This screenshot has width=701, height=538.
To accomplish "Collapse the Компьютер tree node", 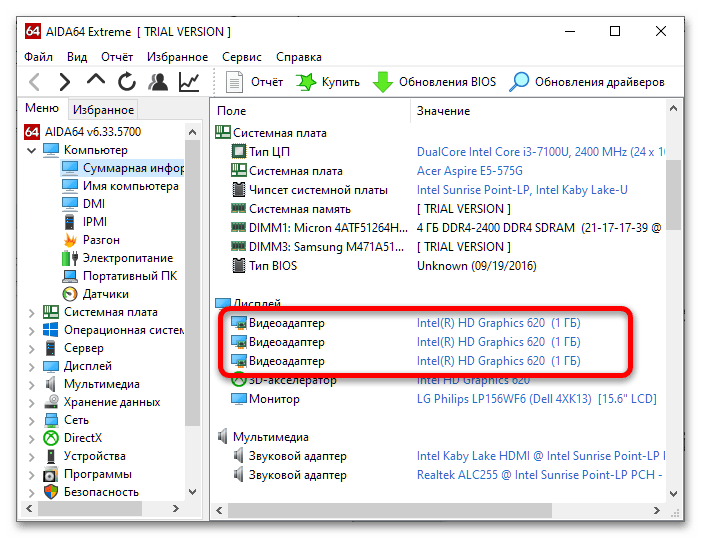I will coord(31,151).
